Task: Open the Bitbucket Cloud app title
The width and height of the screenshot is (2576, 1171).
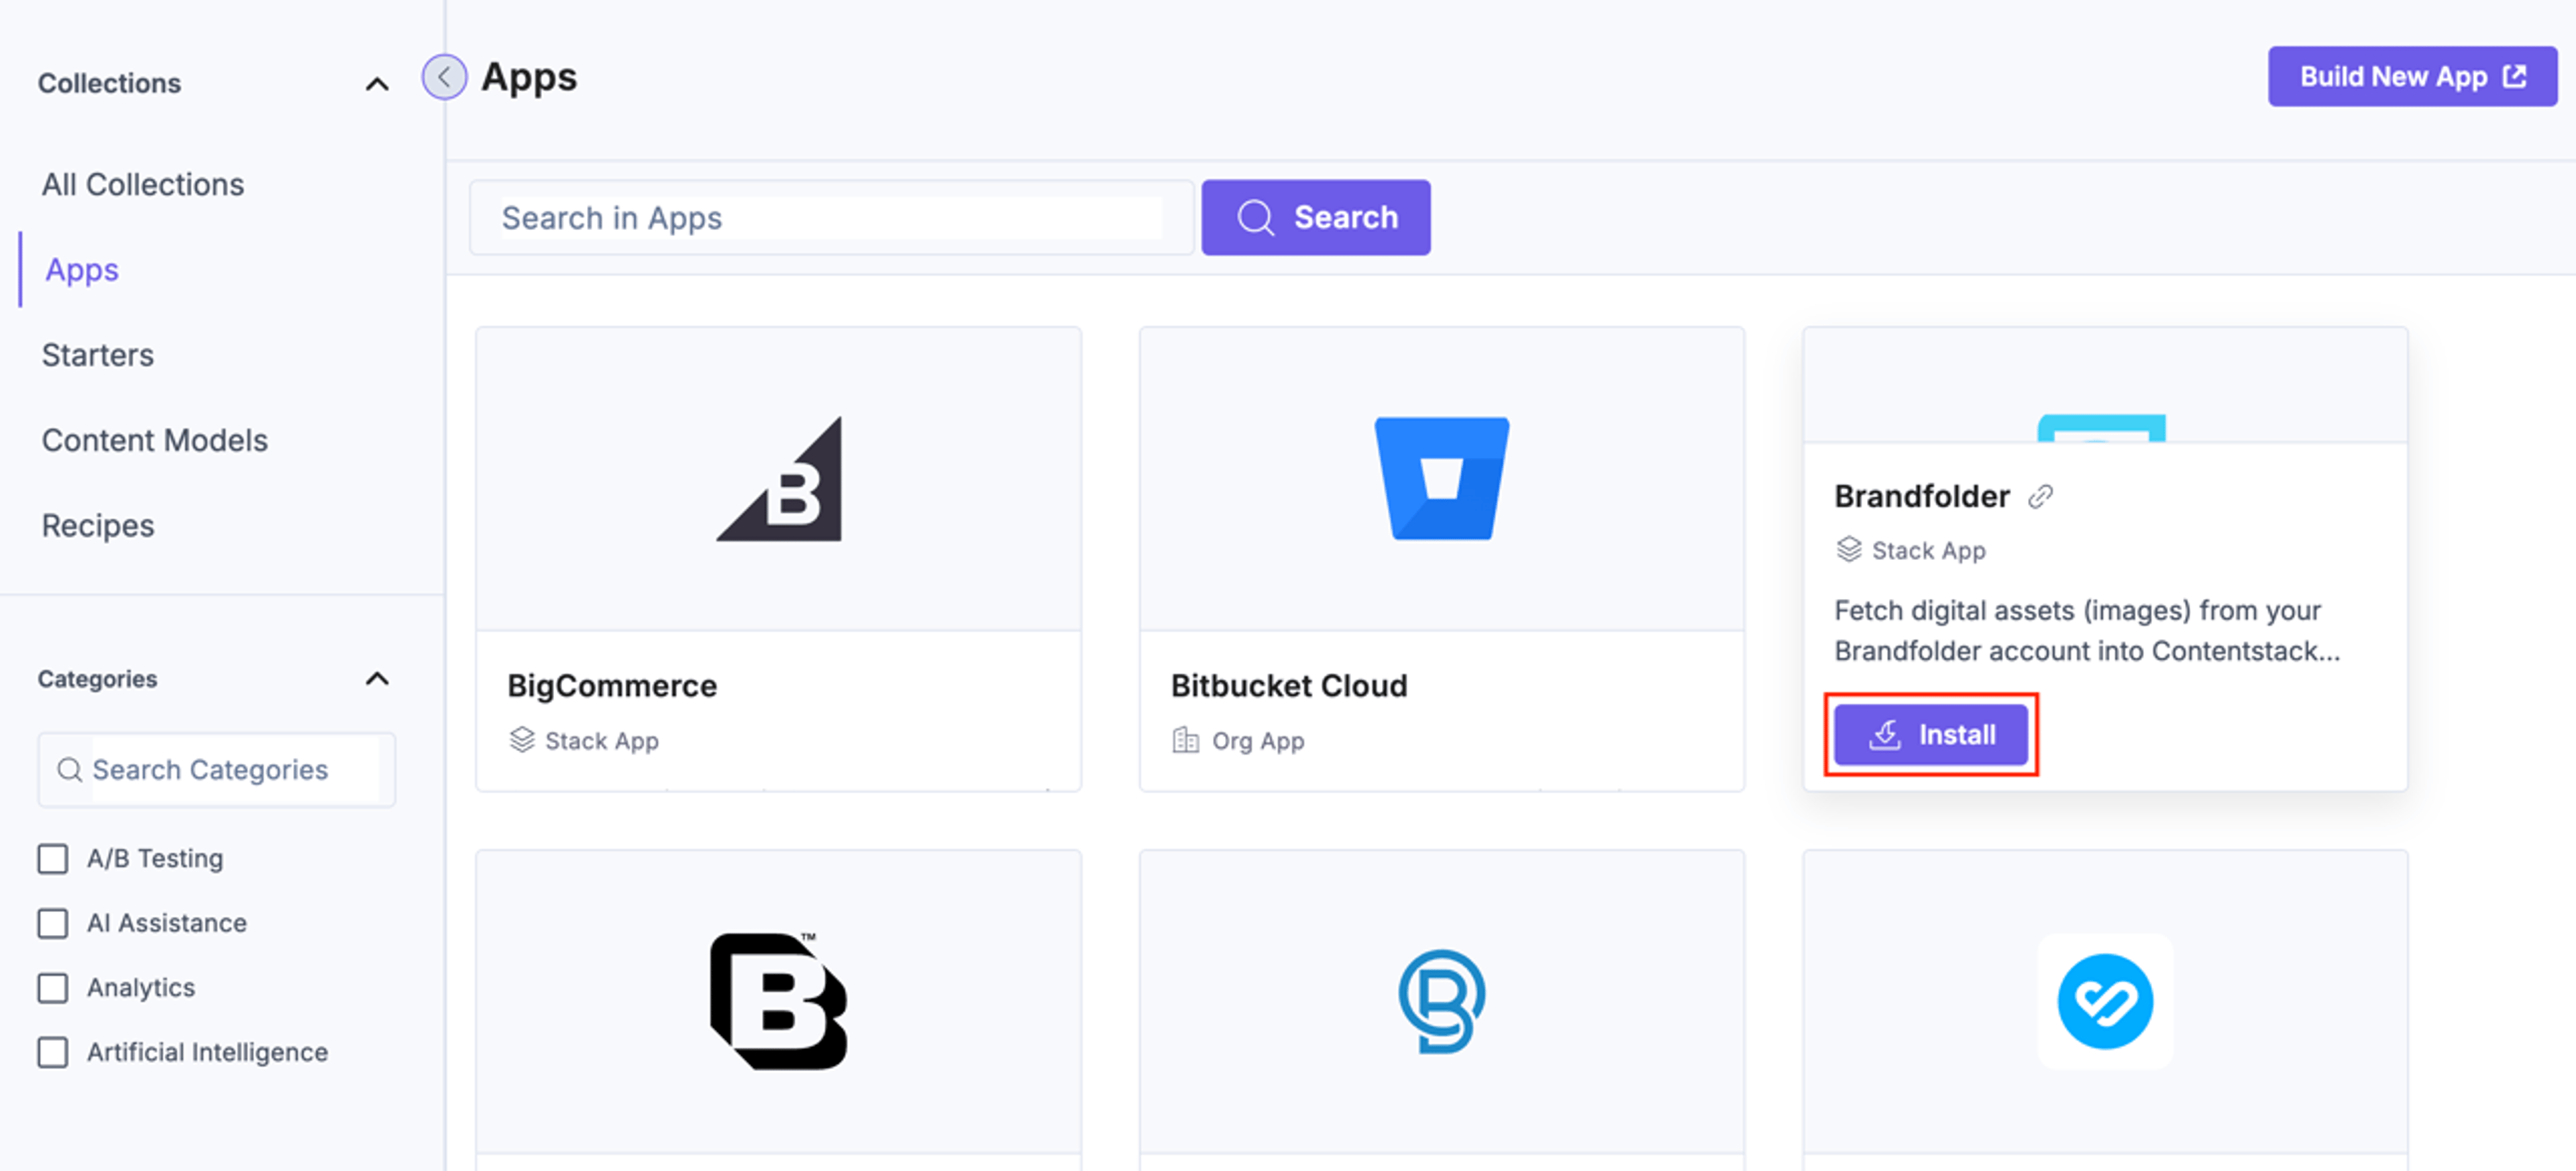Action: pos(1289,686)
